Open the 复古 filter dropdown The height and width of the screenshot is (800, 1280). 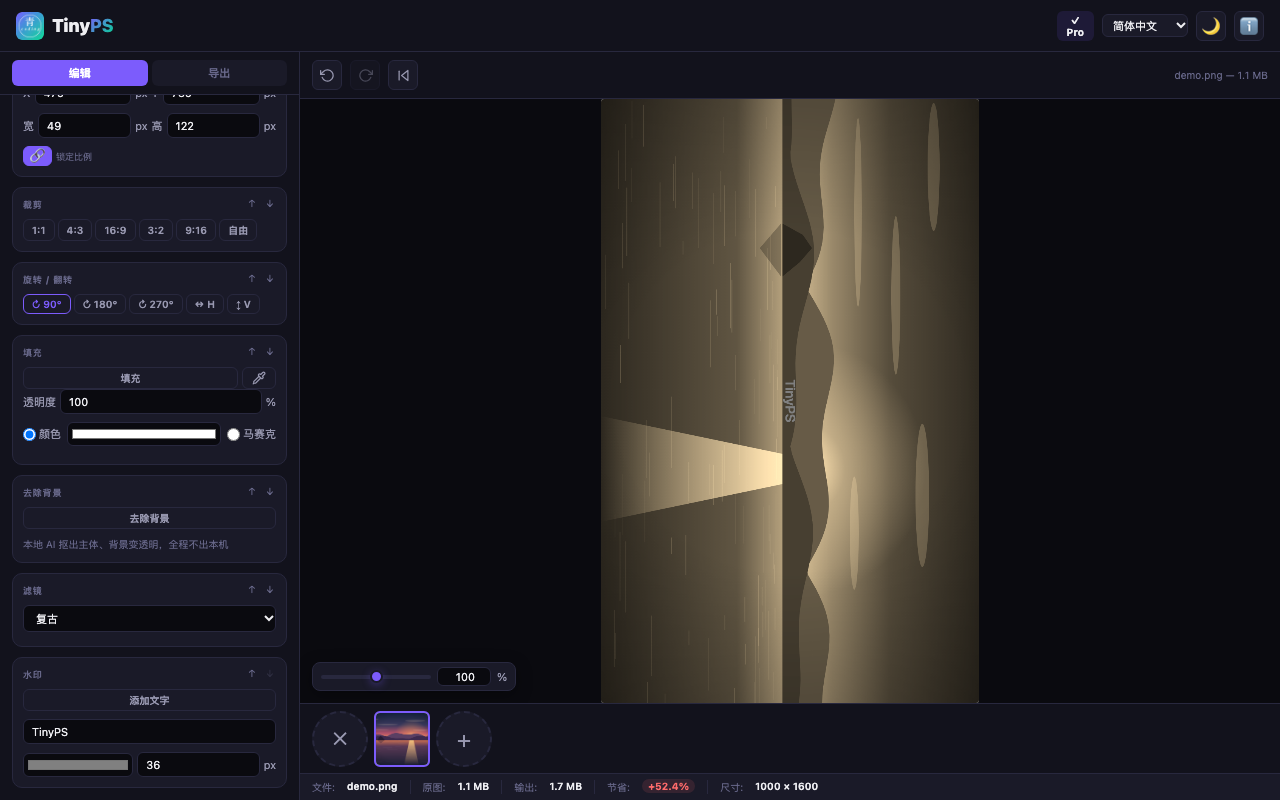coord(149,619)
